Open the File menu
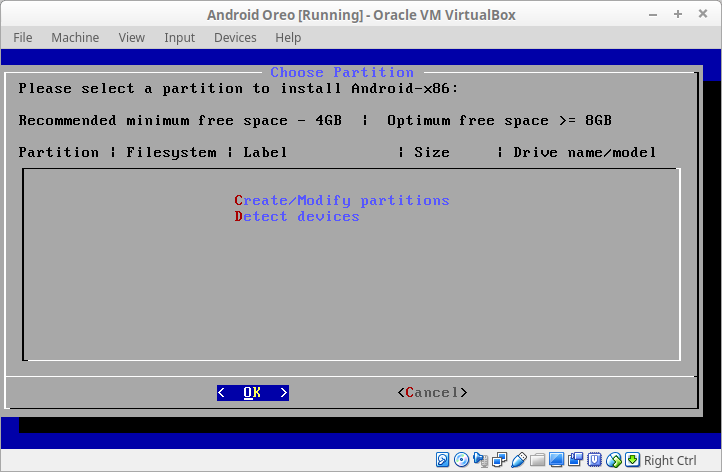The width and height of the screenshot is (722, 472). (x=23, y=37)
